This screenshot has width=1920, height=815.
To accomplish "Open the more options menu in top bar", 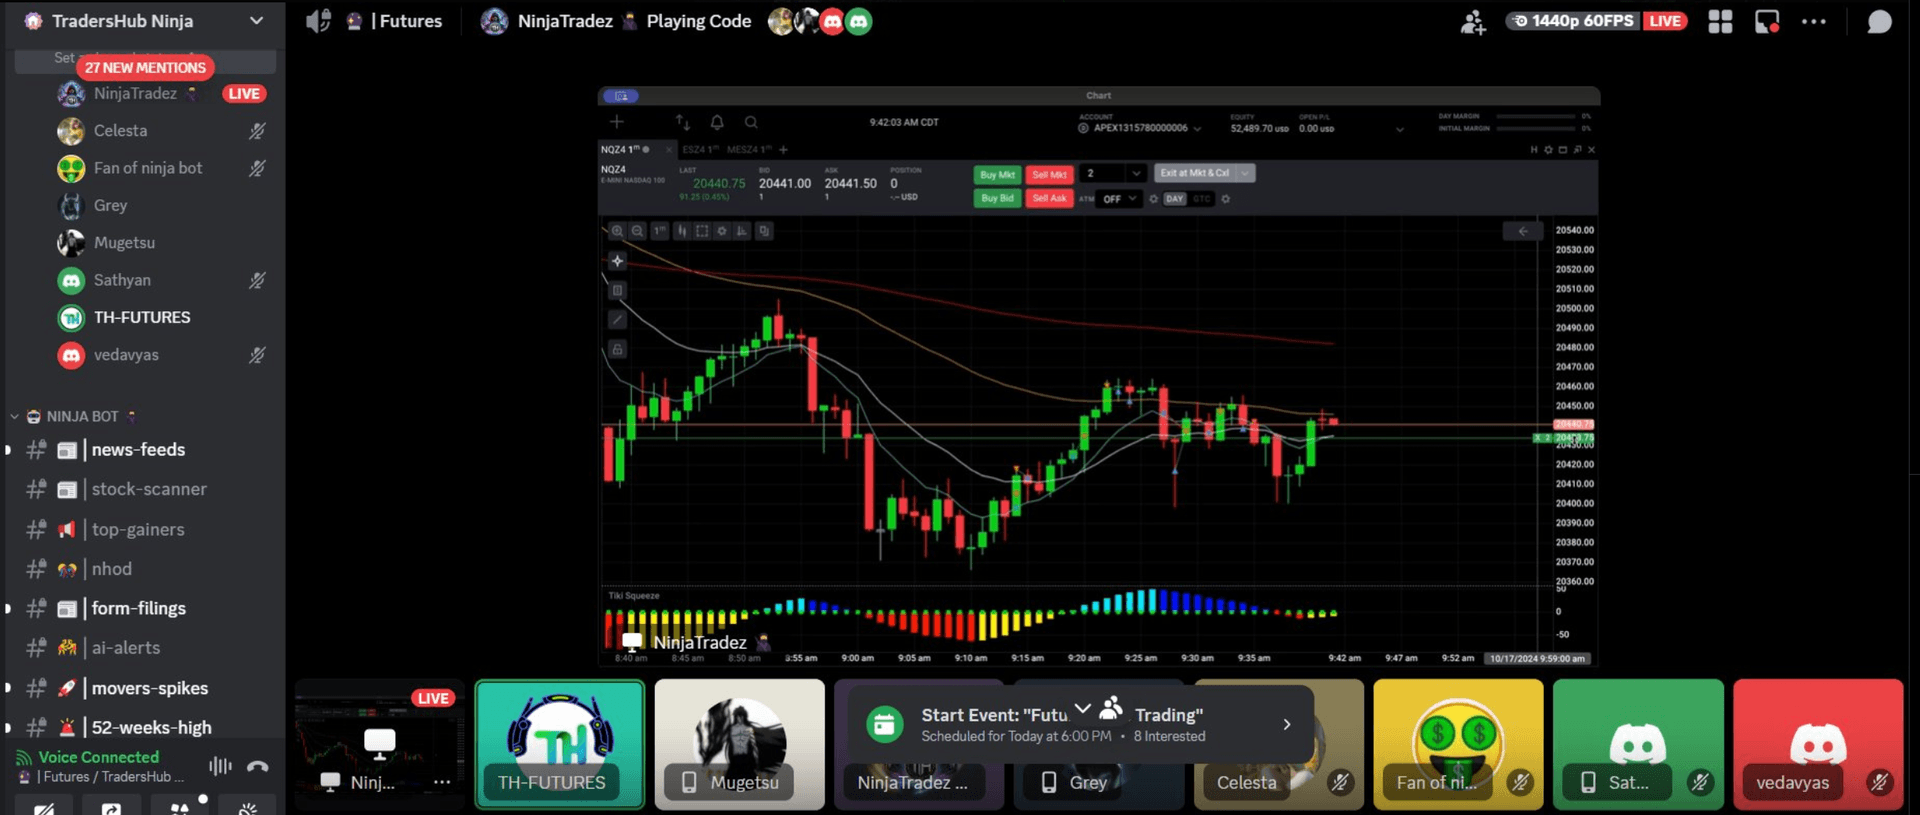I will pos(1814,21).
